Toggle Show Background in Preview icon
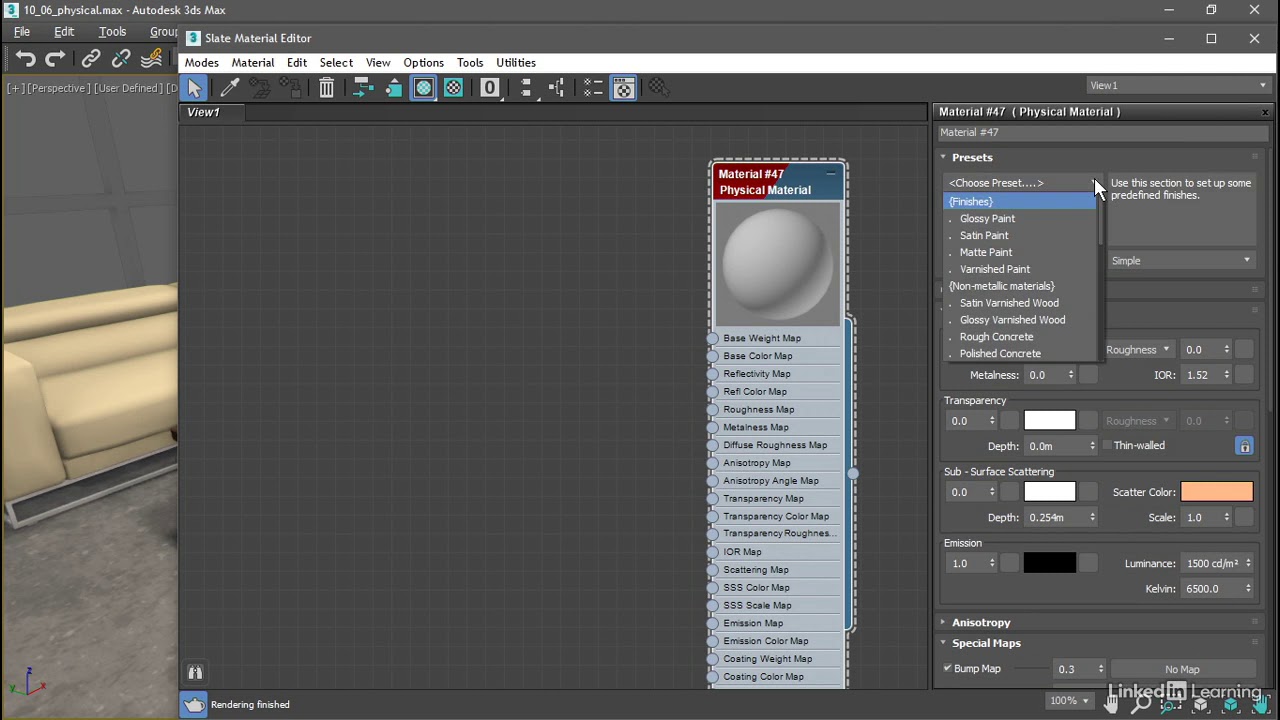This screenshot has width=1280, height=720. pyautogui.click(x=454, y=88)
